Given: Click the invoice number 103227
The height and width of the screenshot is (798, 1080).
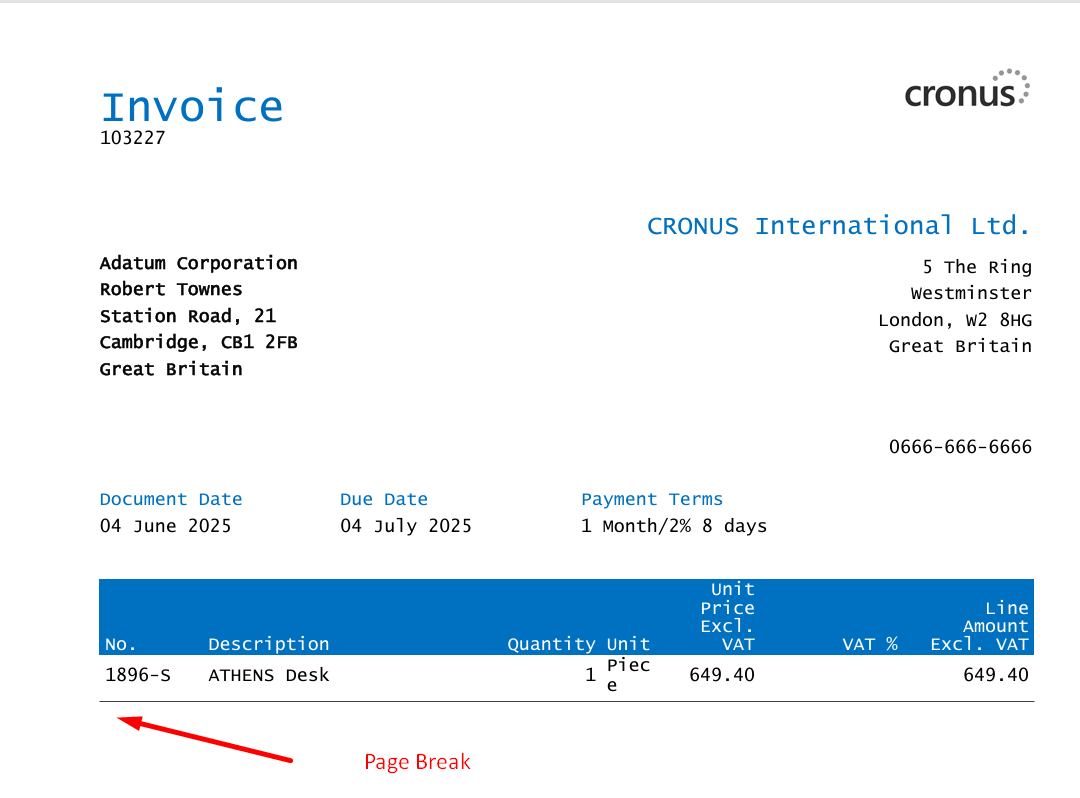Looking at the screenshot, I should coord(131,138).
